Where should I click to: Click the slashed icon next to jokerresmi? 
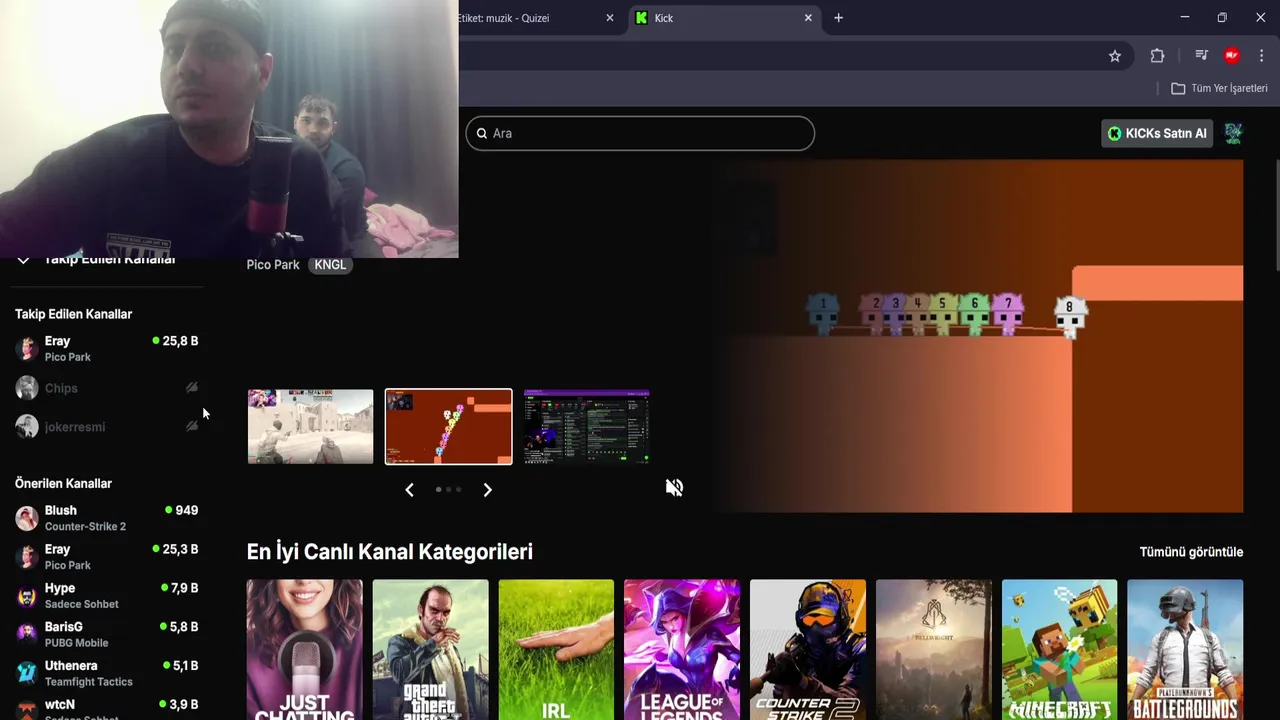click(192, 426)
